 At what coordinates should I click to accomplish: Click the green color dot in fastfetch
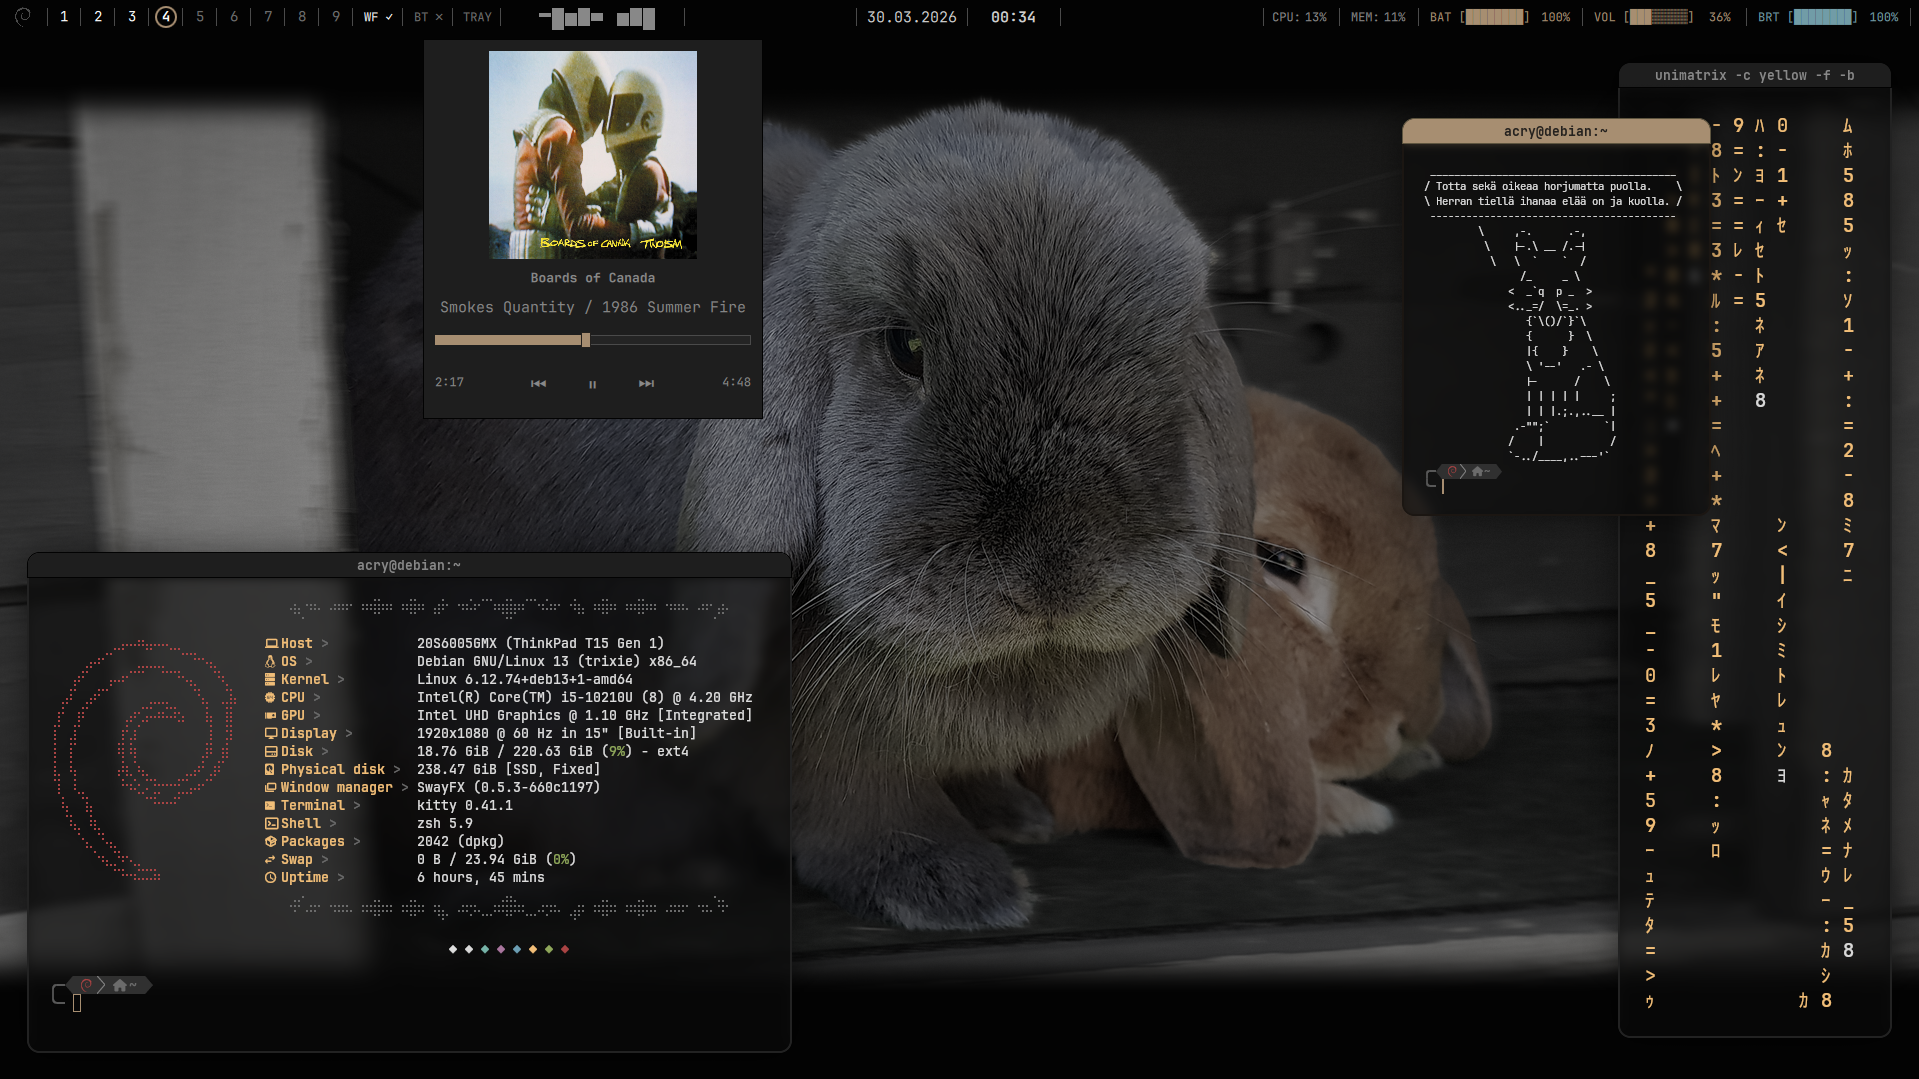549,949
